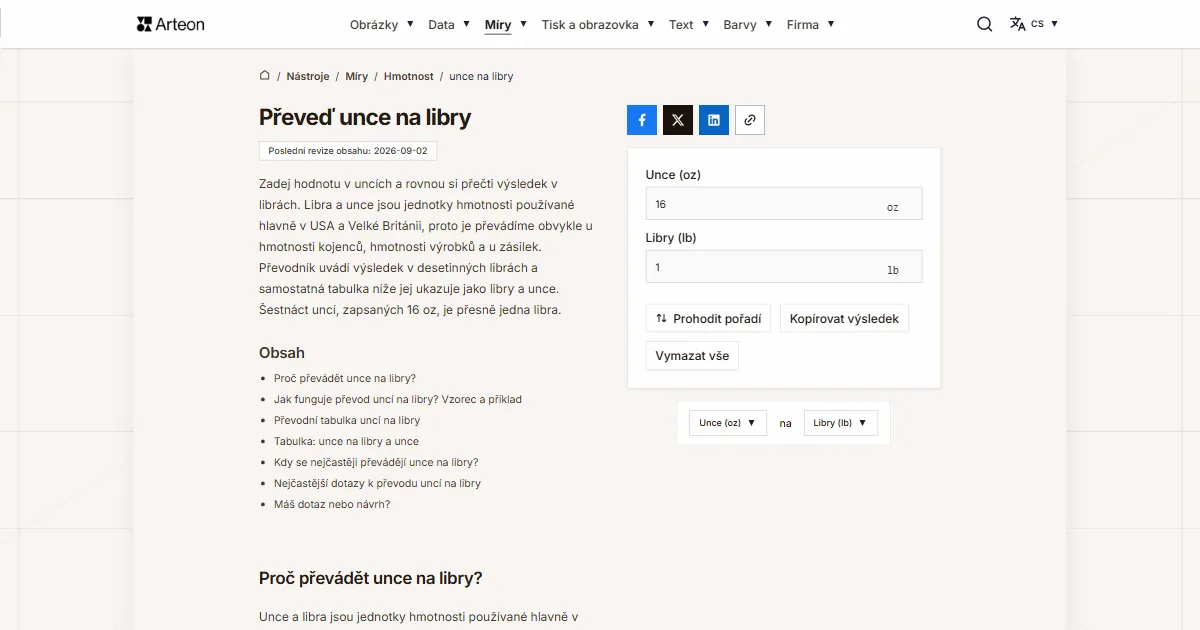The height and width of the screenshot is (630, 1200).
Task: Go to 'Jak funguje převod uncí na libry?' link
Action: [398, 400]
